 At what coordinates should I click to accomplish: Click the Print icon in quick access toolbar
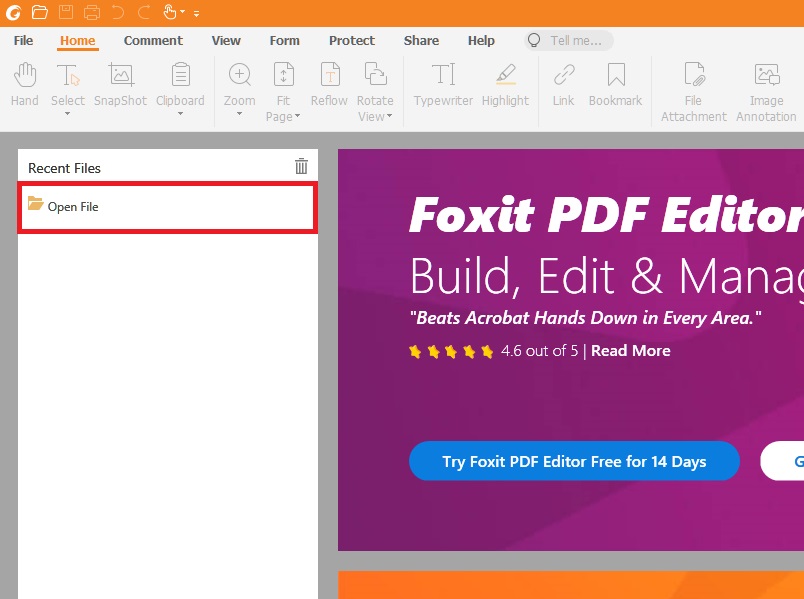[x=92, y=12]
